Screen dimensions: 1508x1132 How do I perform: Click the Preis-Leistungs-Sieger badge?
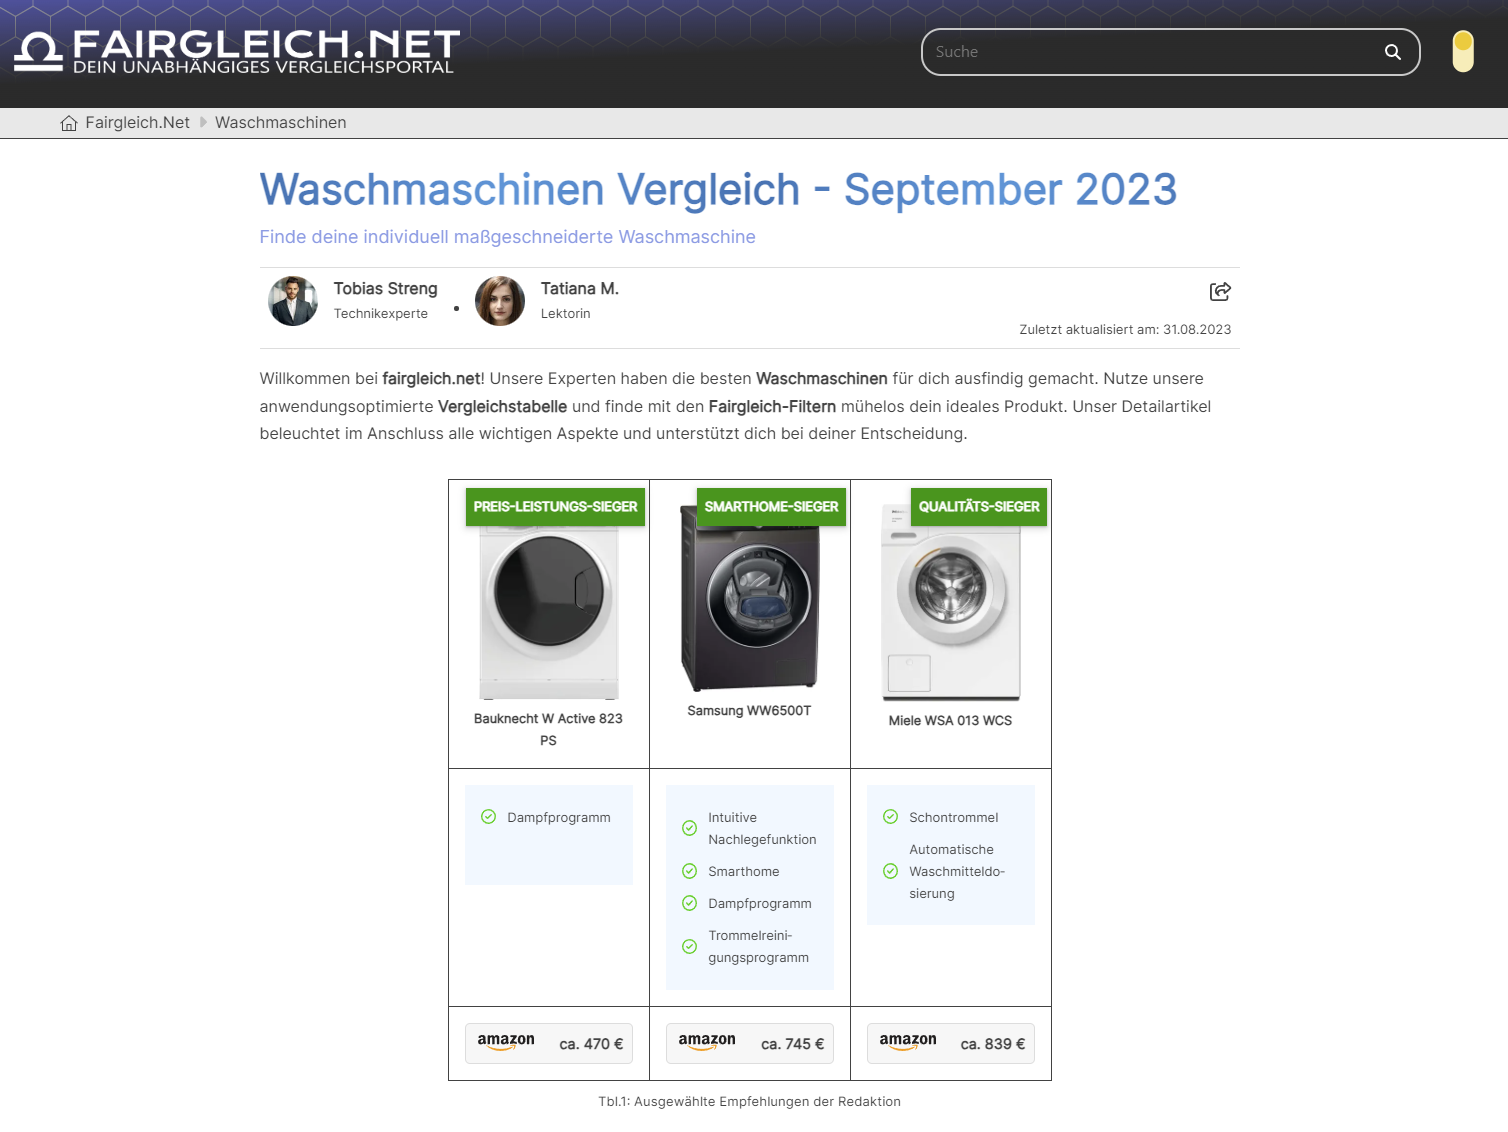555,507
